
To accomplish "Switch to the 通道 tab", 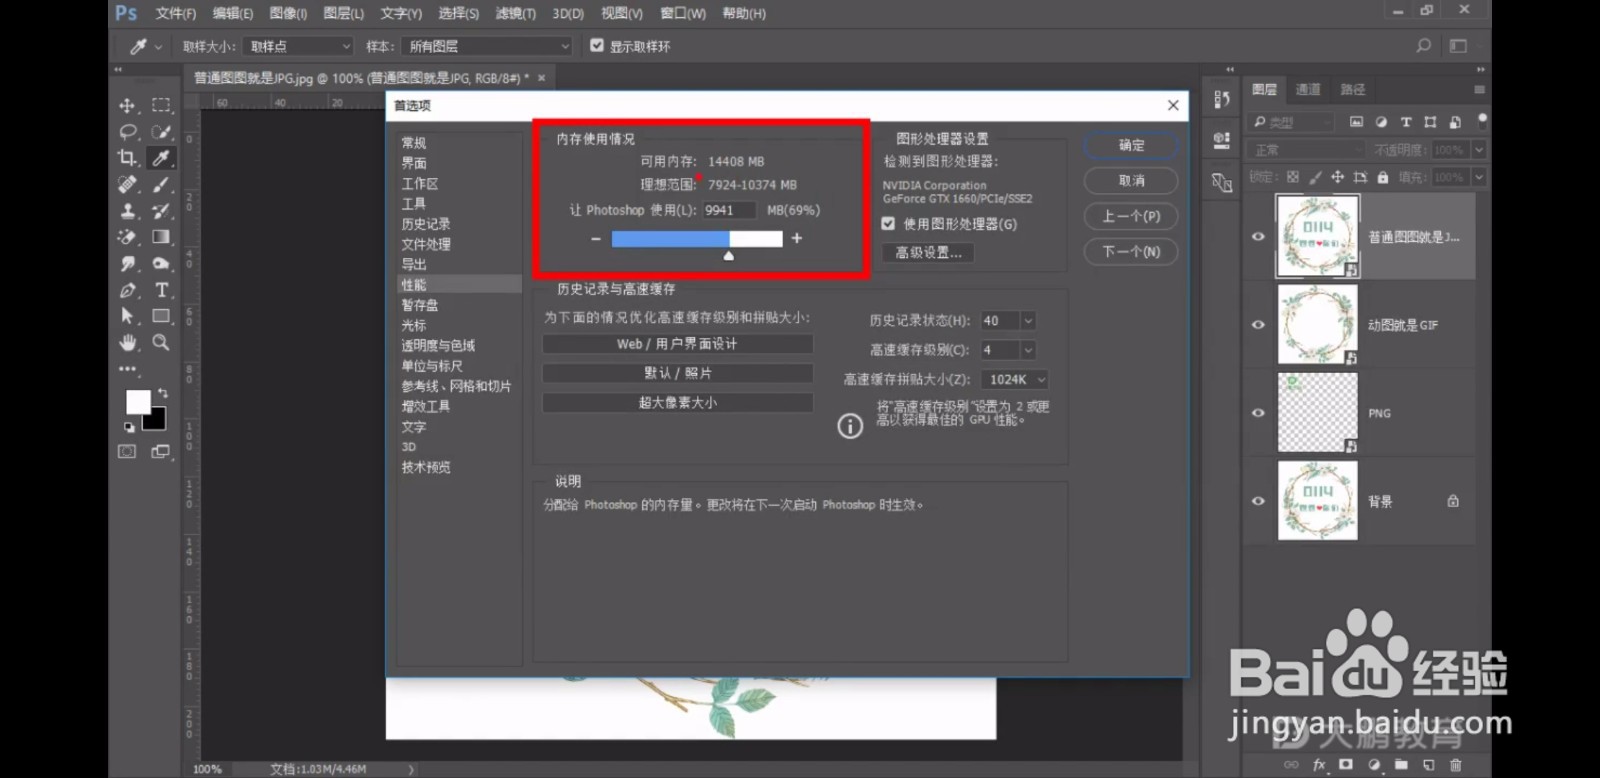I will pos(1308,89).
